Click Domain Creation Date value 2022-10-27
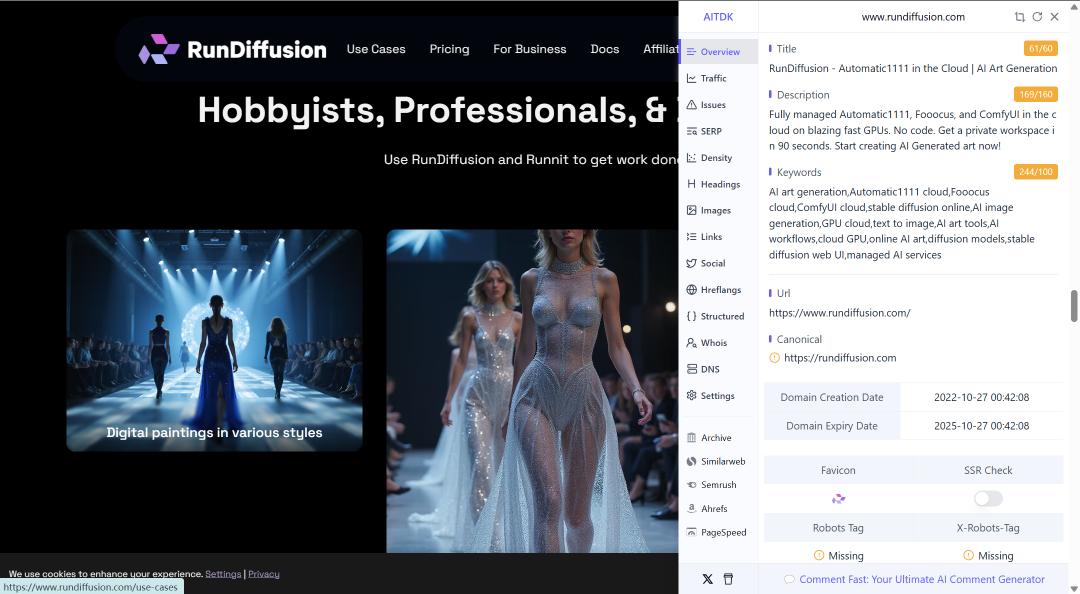The width and height of the screenshot is (1080, 594). click(x=982, y=397)
